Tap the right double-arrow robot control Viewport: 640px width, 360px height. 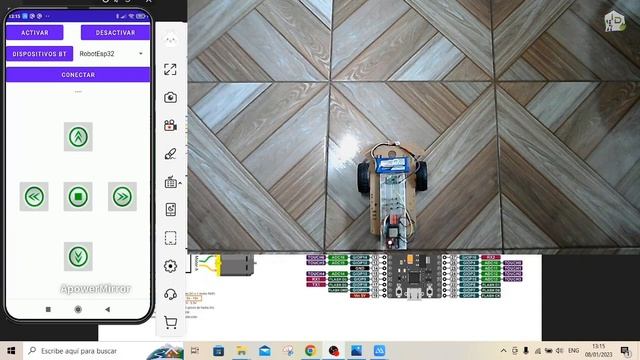pos(122,197)
